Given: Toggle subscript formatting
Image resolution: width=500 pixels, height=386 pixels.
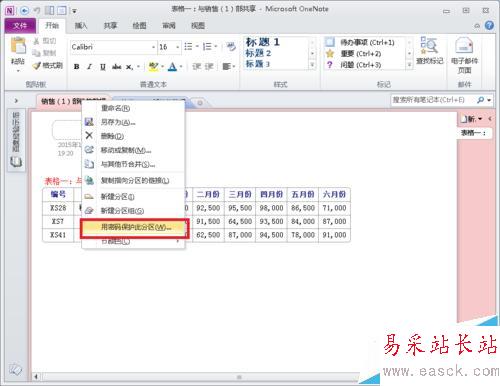Looking at the screenshot, I should [130, 67].
